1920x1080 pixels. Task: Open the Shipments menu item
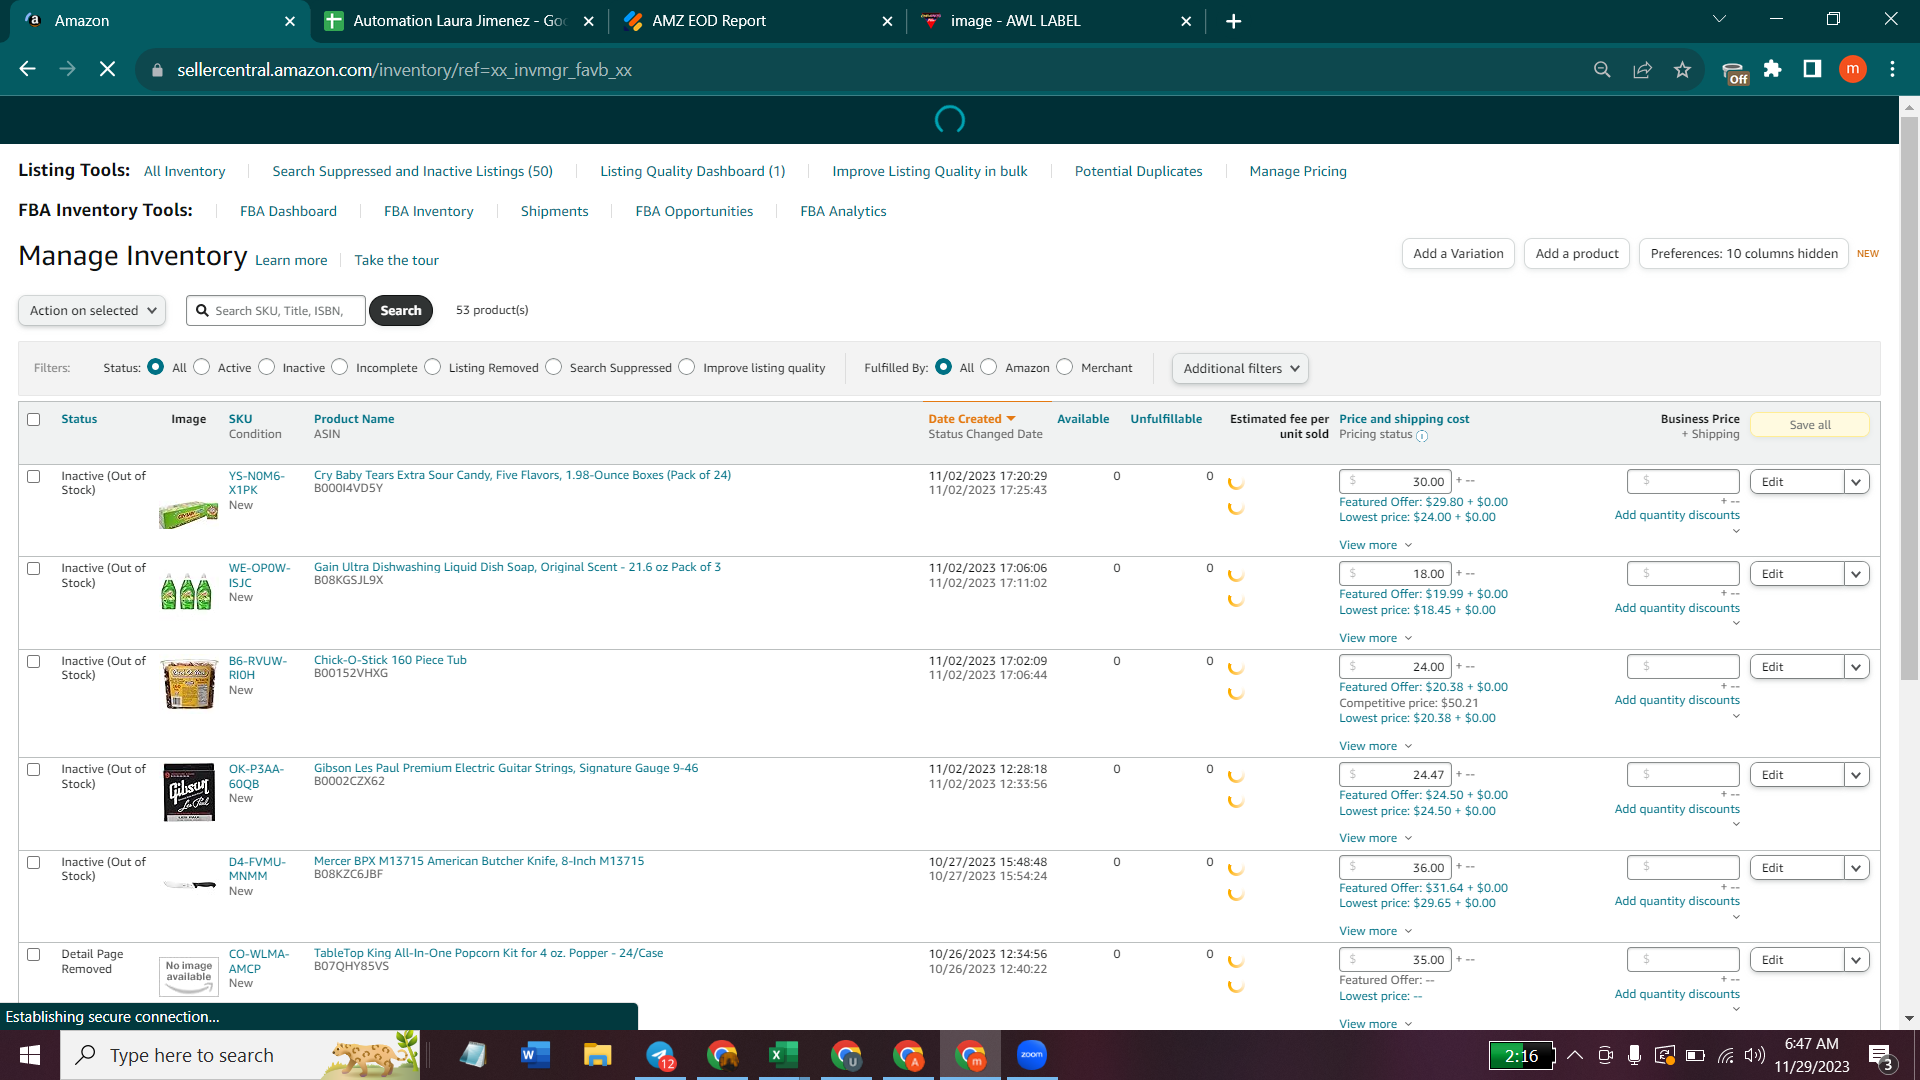[554, 211]
